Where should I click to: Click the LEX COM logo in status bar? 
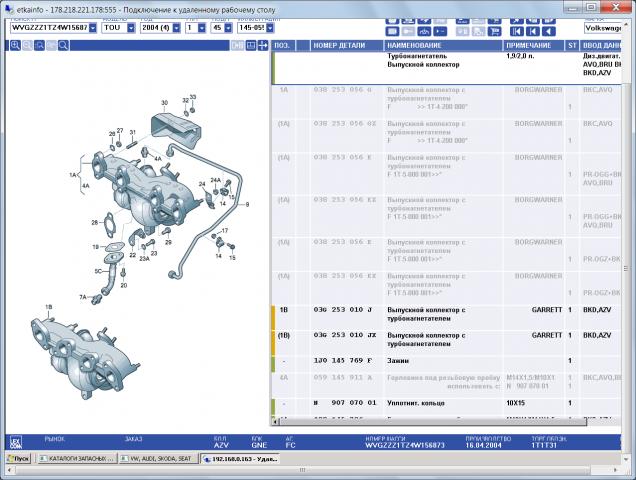pos(15,441)
